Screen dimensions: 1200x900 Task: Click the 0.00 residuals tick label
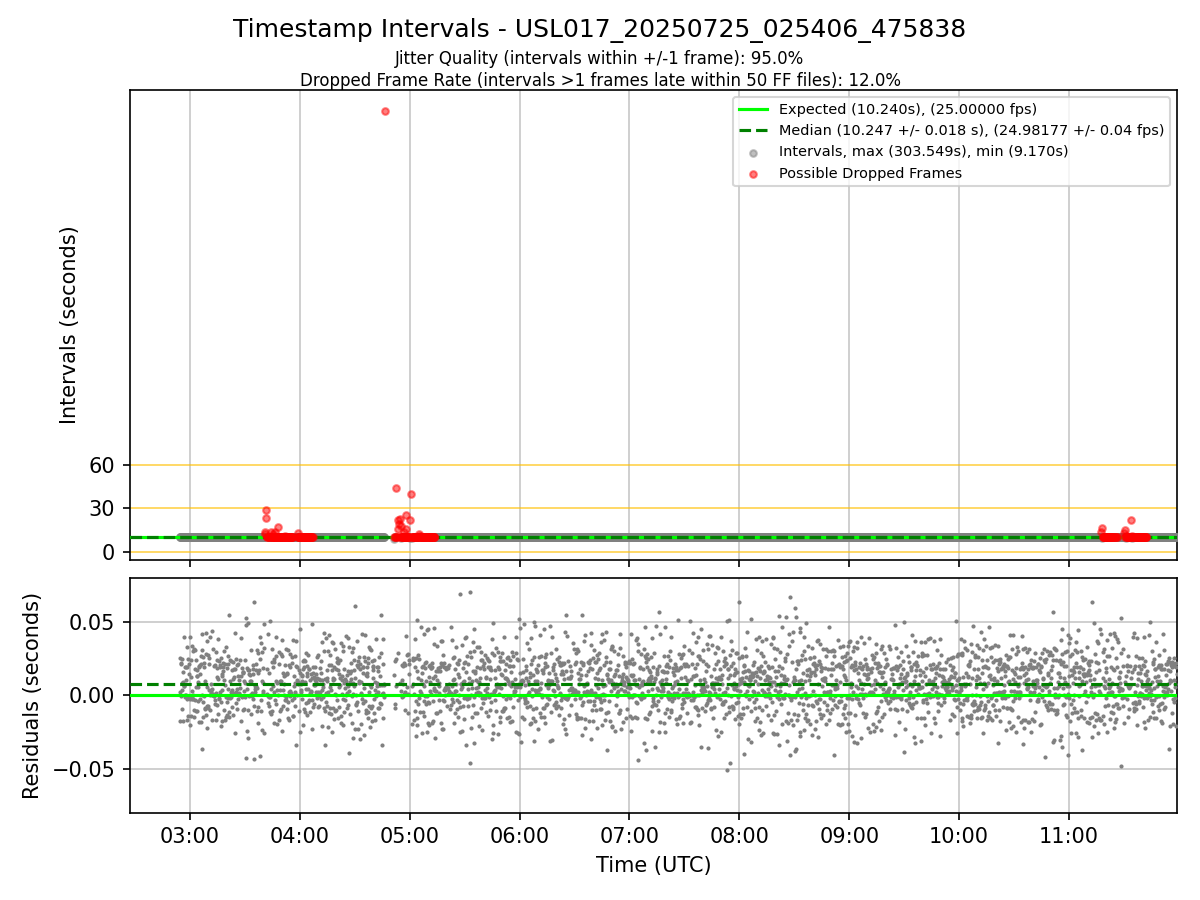pyautogui.click(x=94, y=696)
